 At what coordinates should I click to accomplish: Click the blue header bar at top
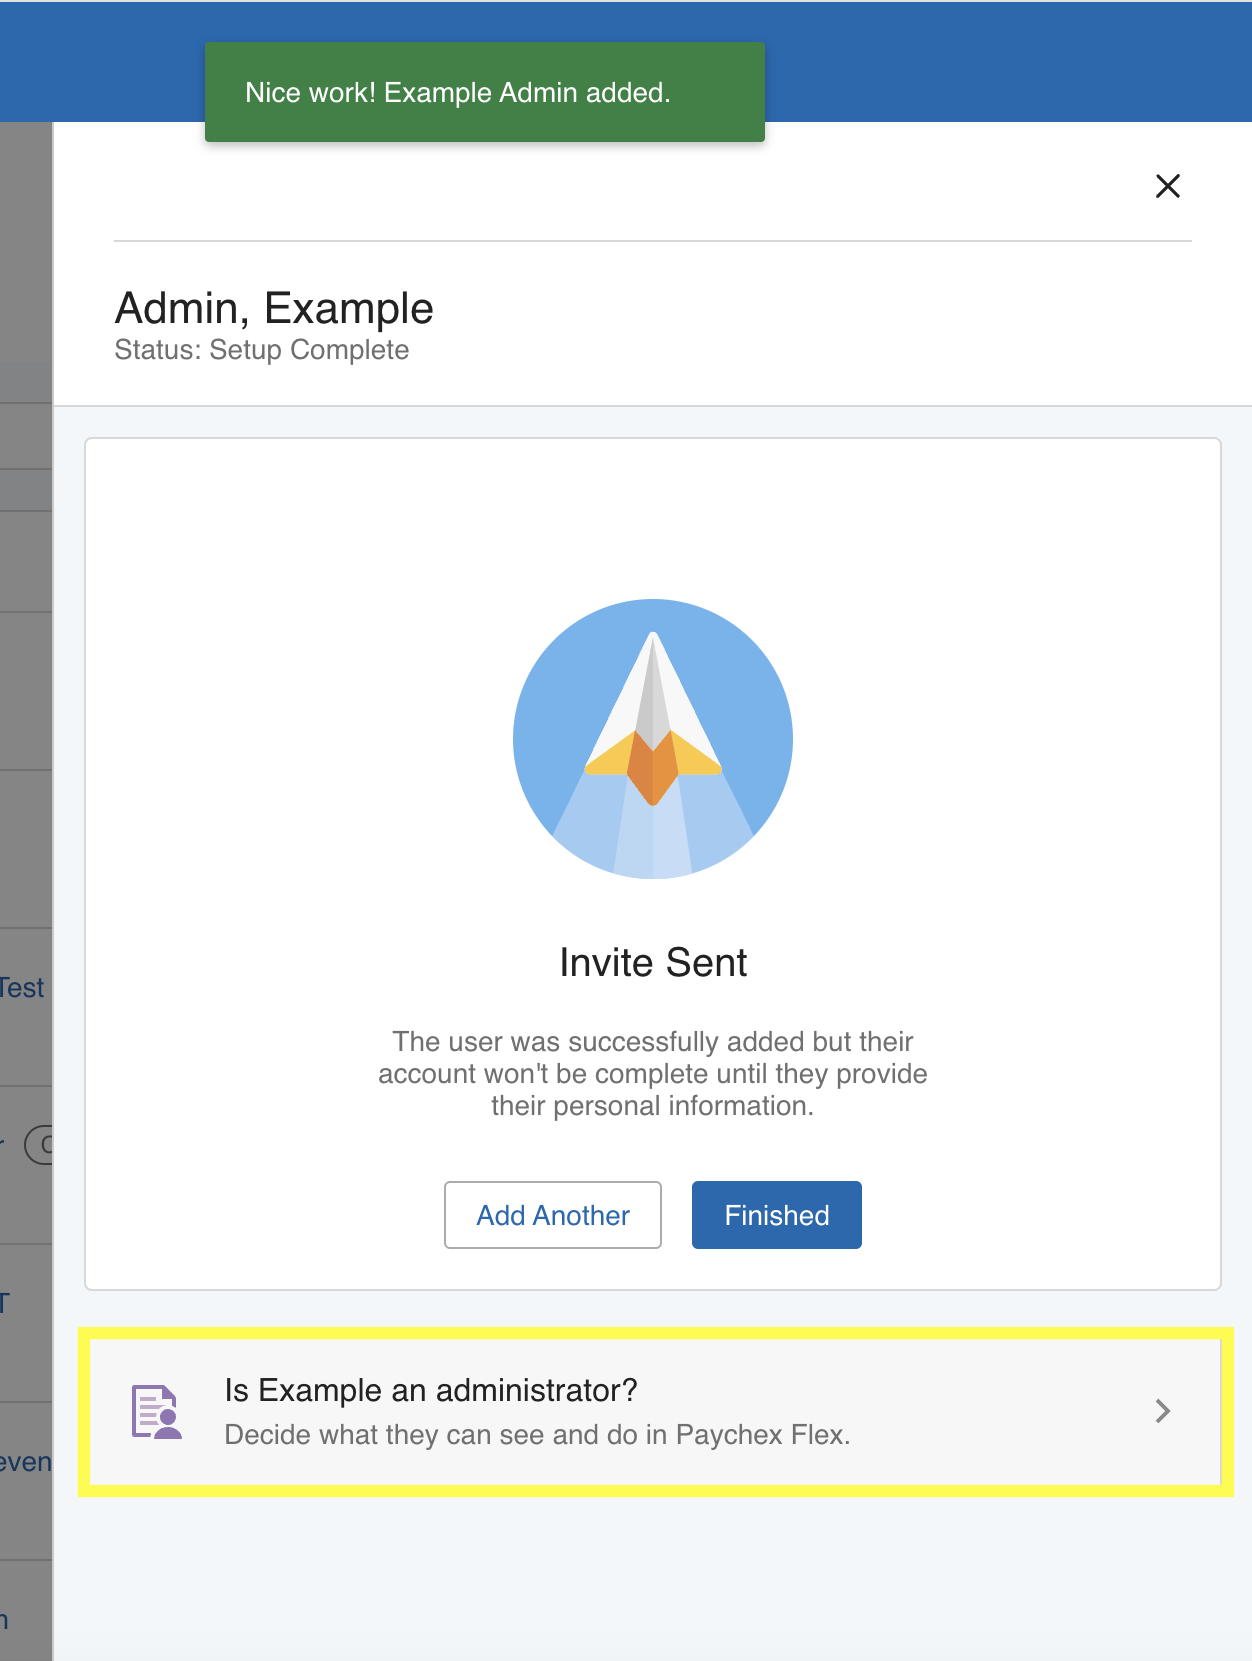tap(1000, 61)
